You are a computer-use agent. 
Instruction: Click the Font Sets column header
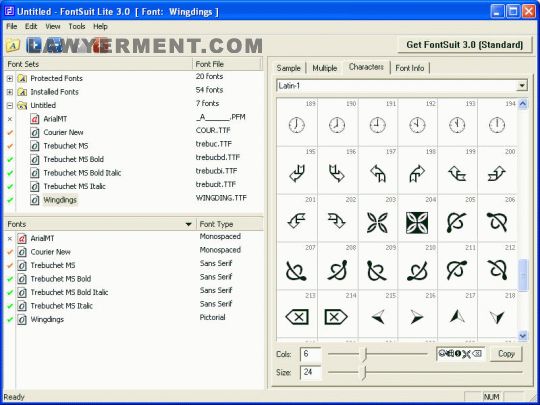coord(98,64)
